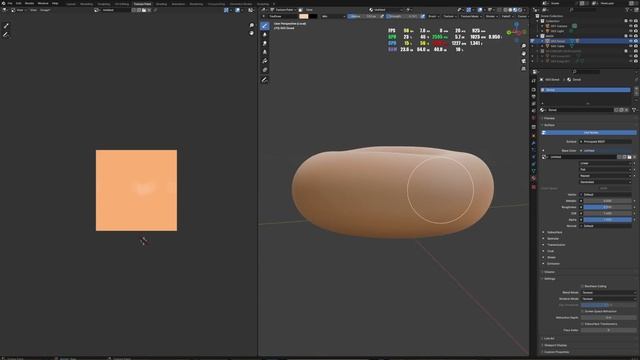Open the Flat projection dropdown

[605, 169]
